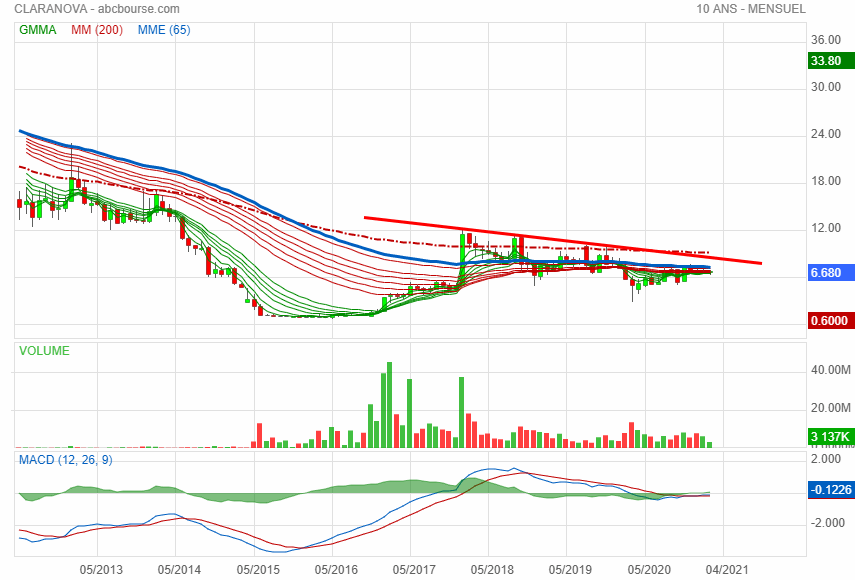Viewport: 855px width, 580px height.
Task: Click the 05/2015 date axis label
Action: 258,570
